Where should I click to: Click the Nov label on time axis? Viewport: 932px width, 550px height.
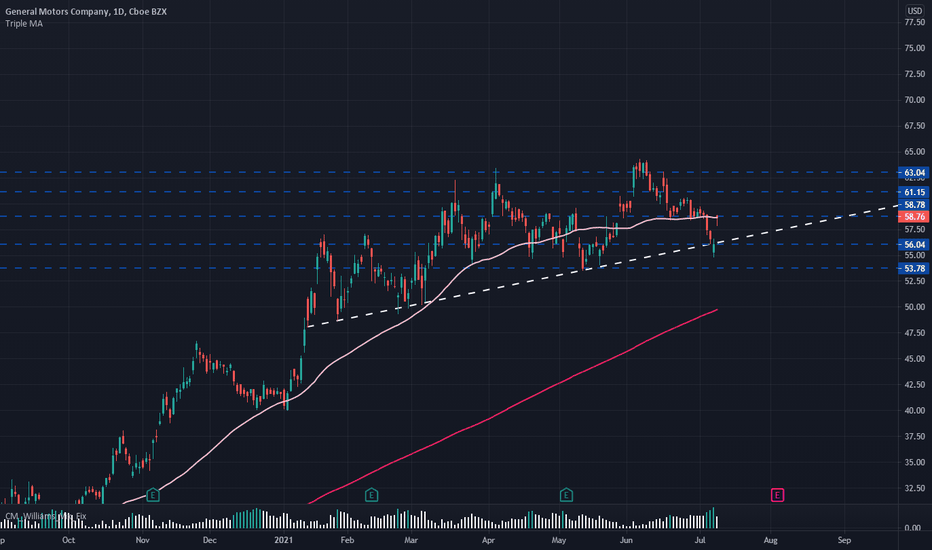(142, 540)
